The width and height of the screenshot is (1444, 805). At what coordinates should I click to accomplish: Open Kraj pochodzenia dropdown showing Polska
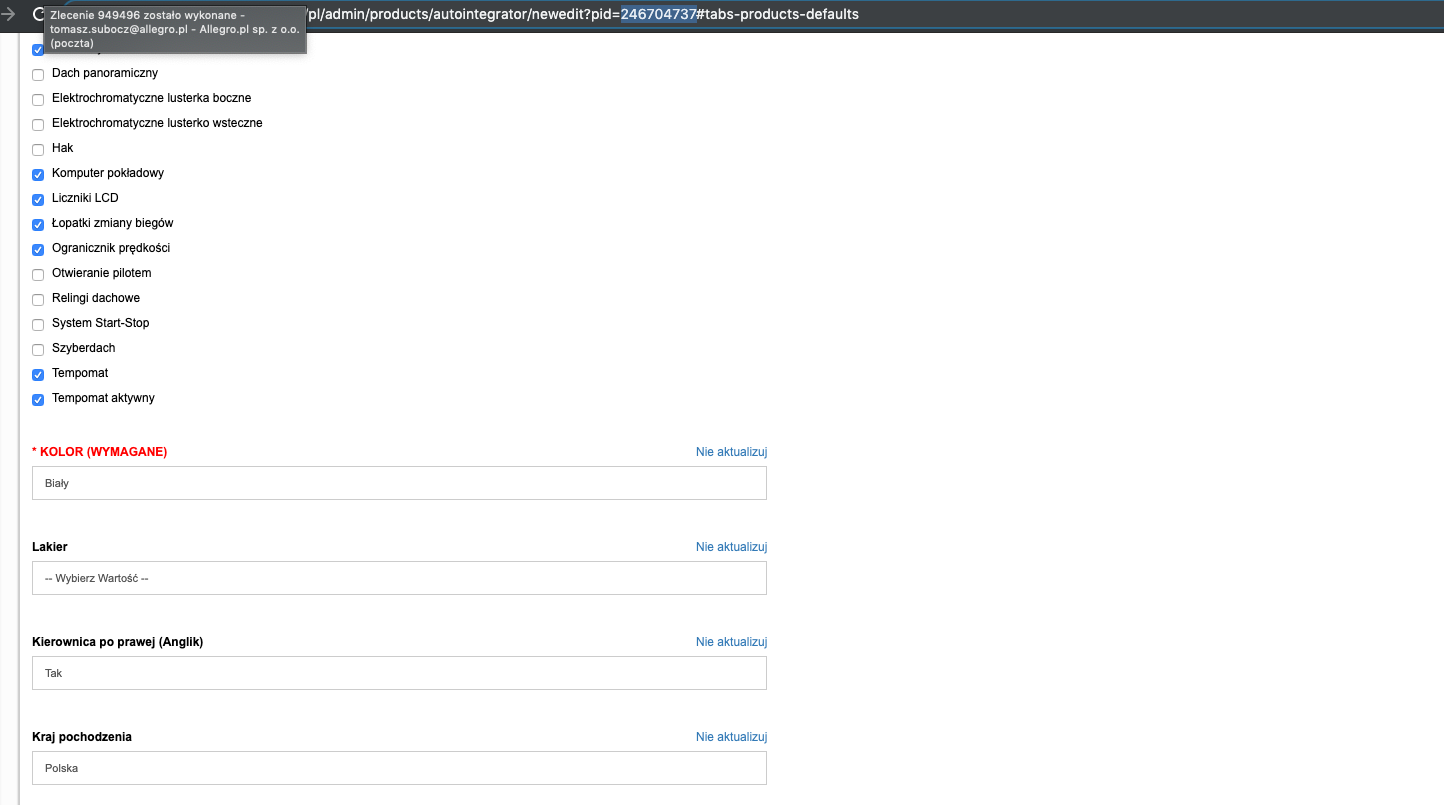[399, 768]
